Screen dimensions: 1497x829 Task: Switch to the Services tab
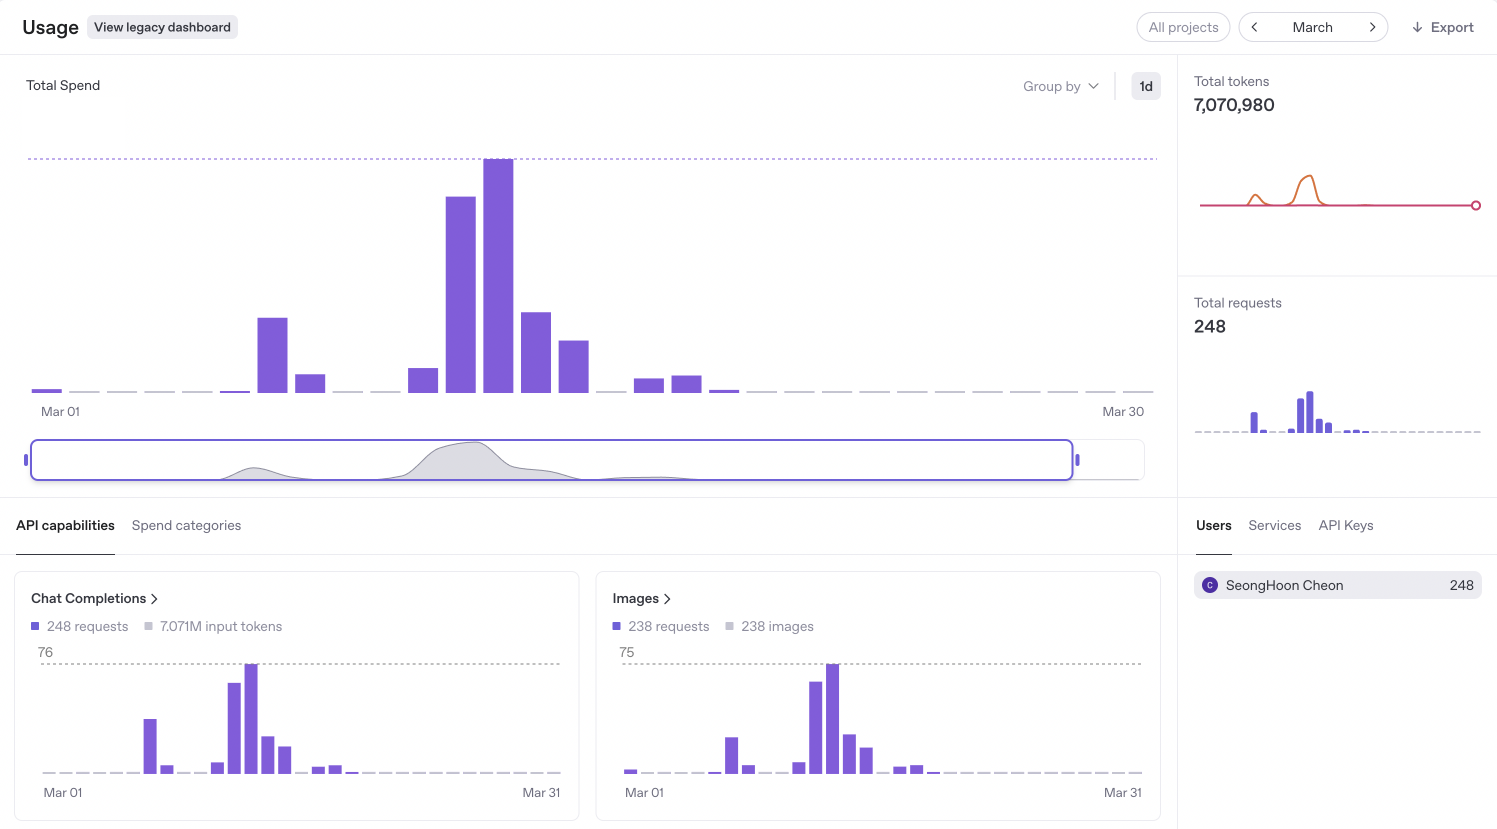pos(1274,525)
